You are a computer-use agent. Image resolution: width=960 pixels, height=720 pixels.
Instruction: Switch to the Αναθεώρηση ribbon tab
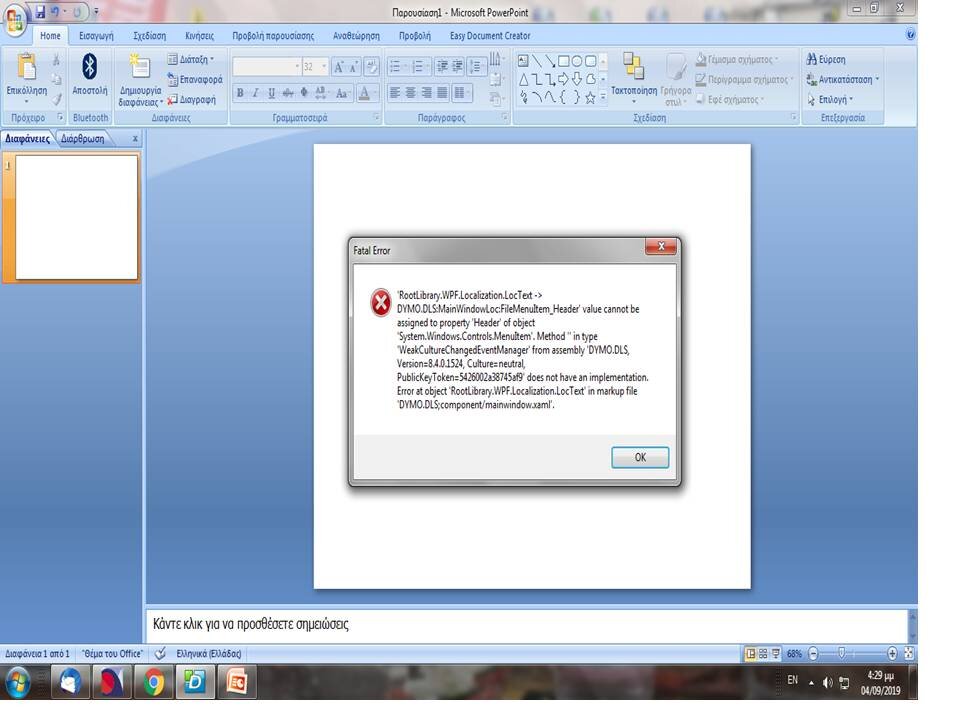pyautogui.click(x=356, y=36)
